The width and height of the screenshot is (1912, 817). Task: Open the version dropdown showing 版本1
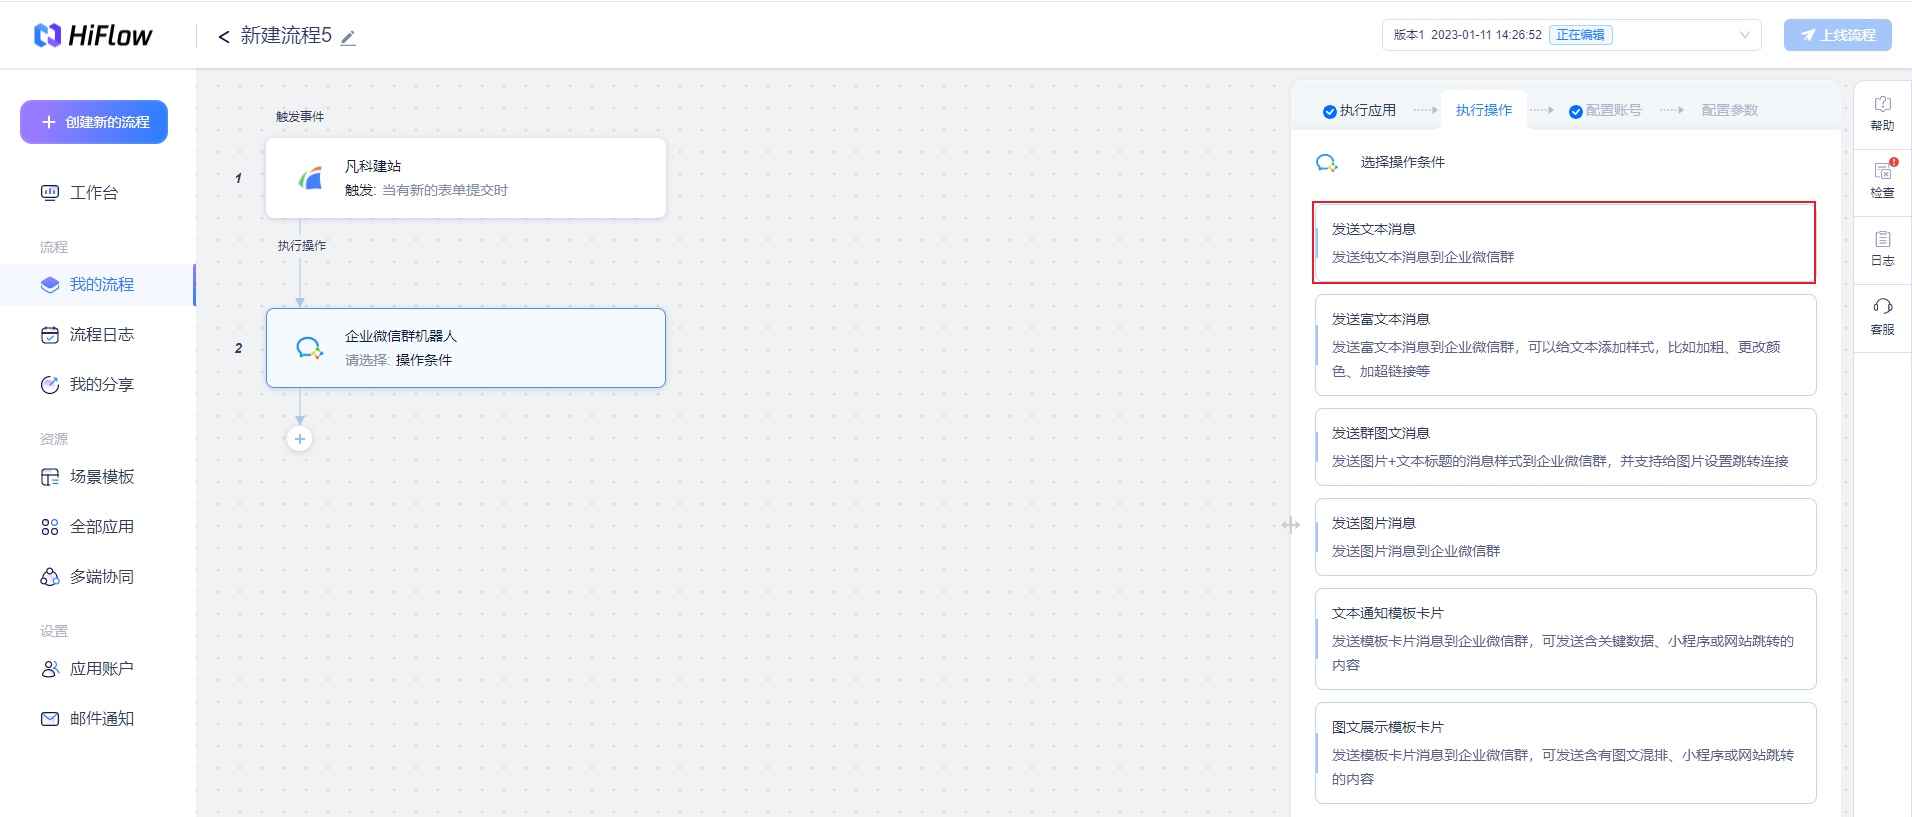pyautogui.click(x=1571, y=35)
